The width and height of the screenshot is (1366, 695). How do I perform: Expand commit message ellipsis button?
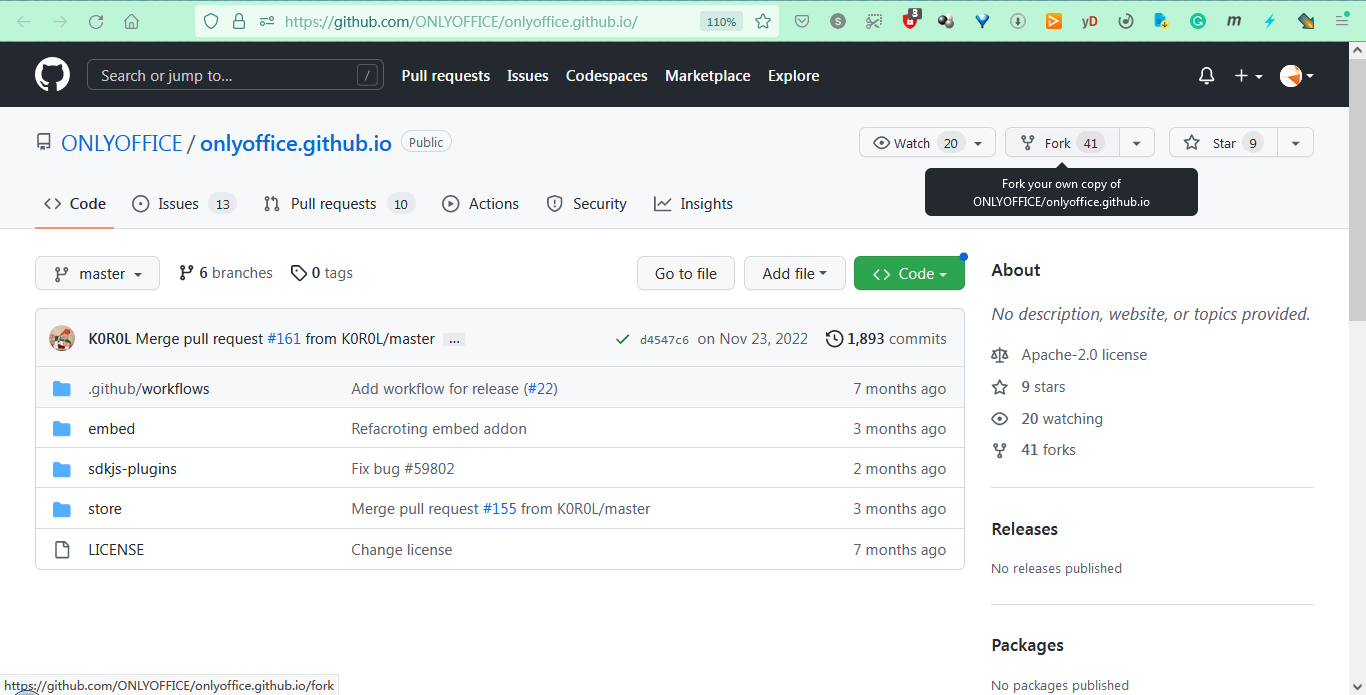click(454, 340)
